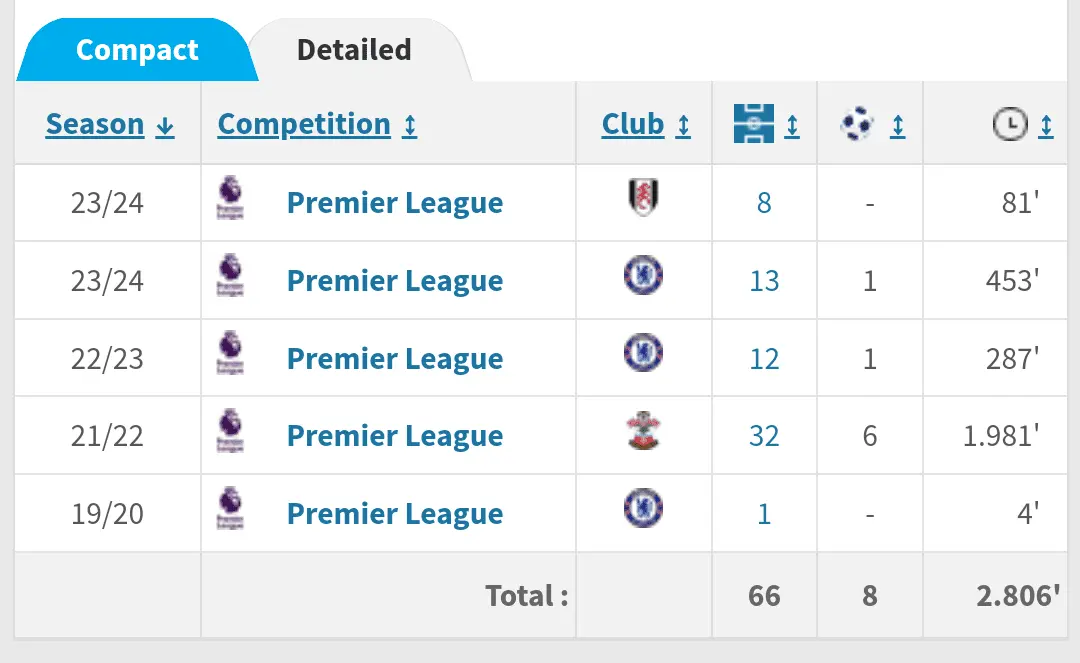
Task: Click Chelsea crest in 19/20 row
Action: pos(643,508)
